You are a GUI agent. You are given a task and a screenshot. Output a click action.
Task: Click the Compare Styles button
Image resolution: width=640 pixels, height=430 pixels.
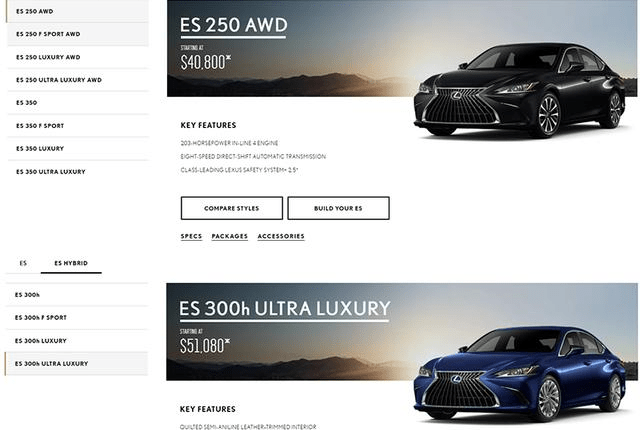pyautogui.click(x=232, y=208)
